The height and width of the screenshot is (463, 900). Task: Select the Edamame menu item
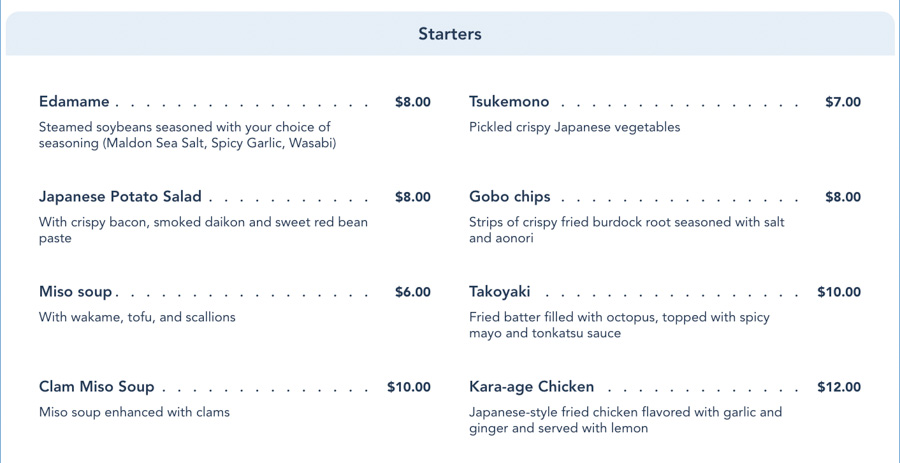pyautogui.click(x=74, y=102)
